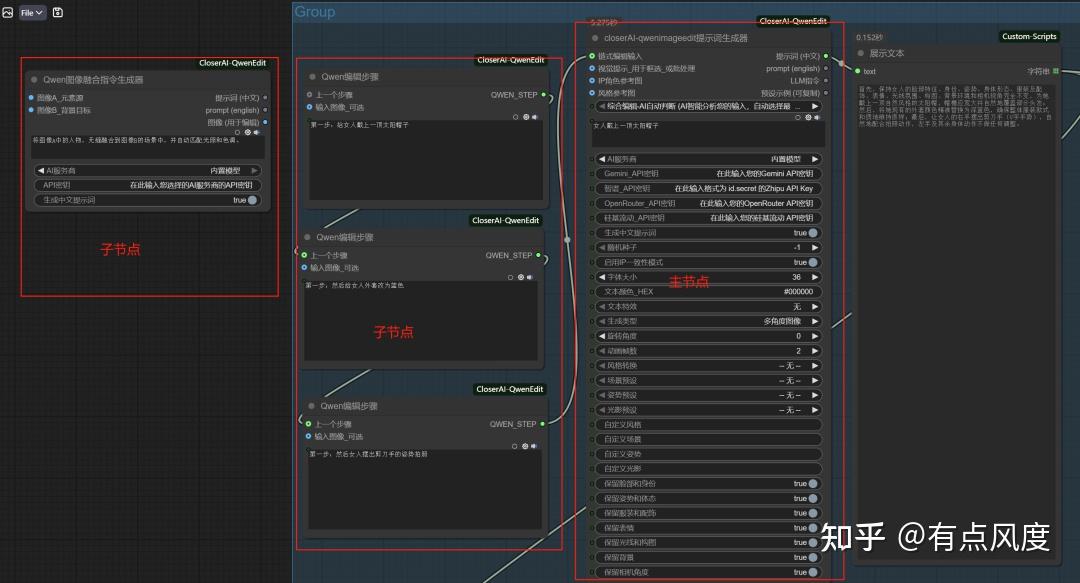This screenshot has width=1080, height=583.
Task: Click title dot of Qwen编辑步骤 node with 太阳帽子 text
Action: pos(312,76)
